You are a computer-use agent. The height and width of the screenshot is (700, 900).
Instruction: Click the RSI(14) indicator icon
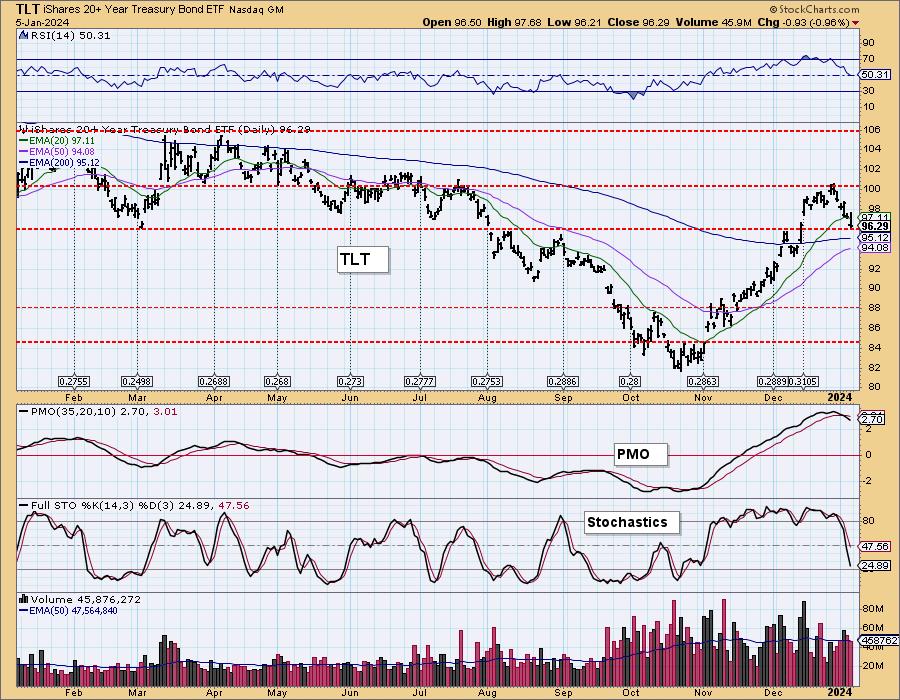24,35
